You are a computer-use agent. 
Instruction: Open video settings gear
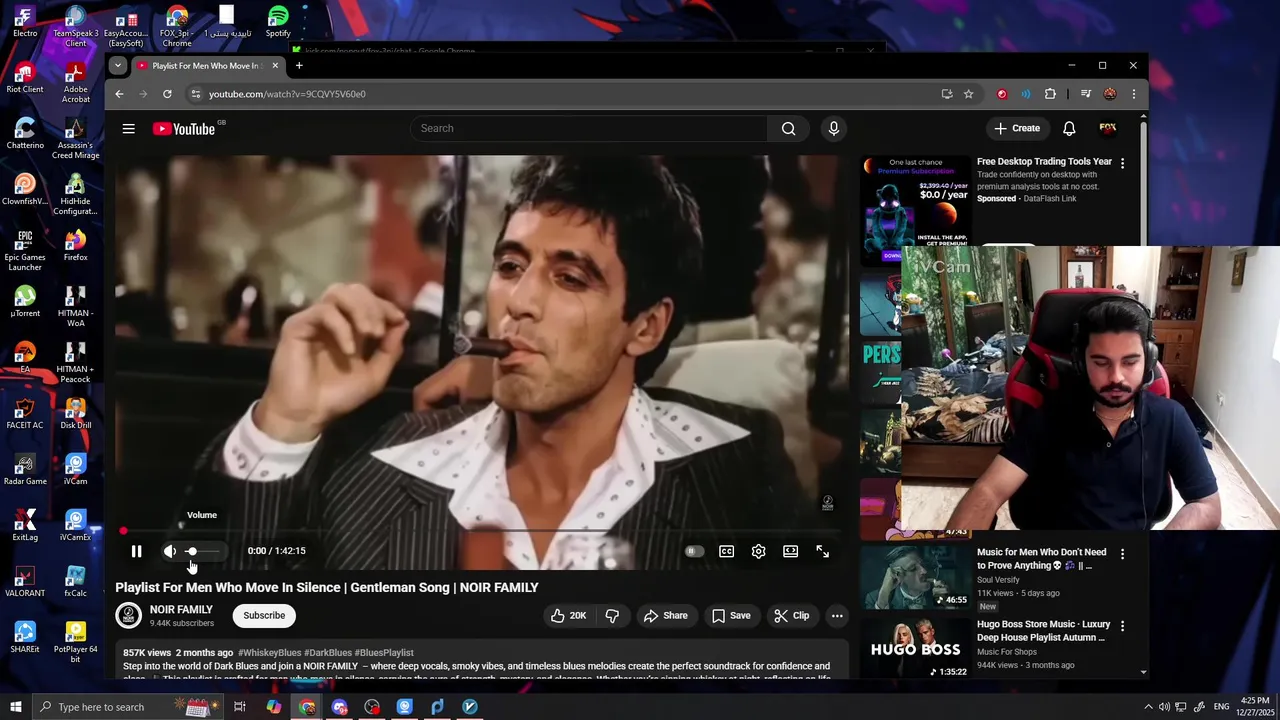758,551
